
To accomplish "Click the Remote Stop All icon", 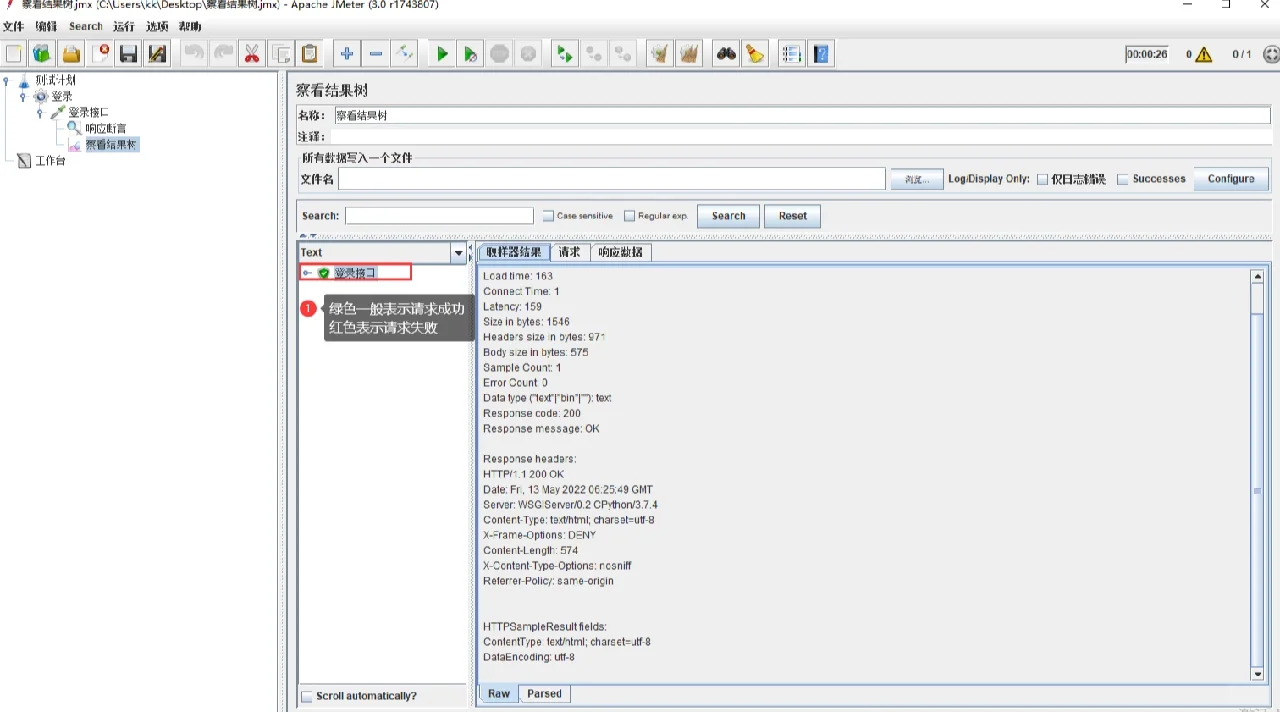I will (594, 54).
